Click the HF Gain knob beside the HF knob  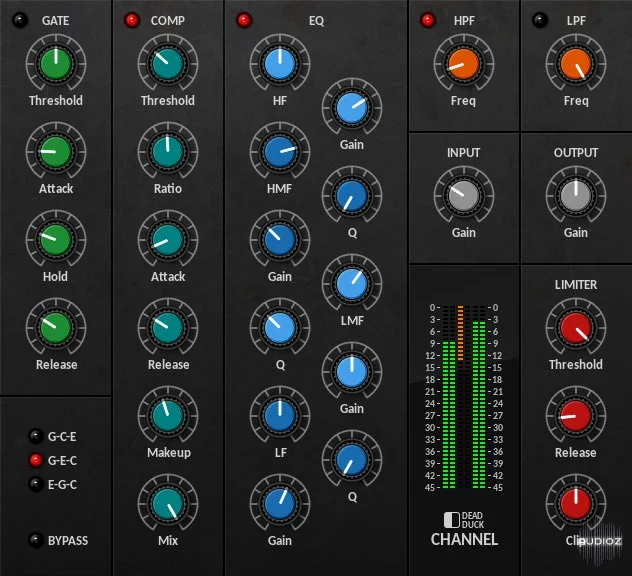[352, 108]
